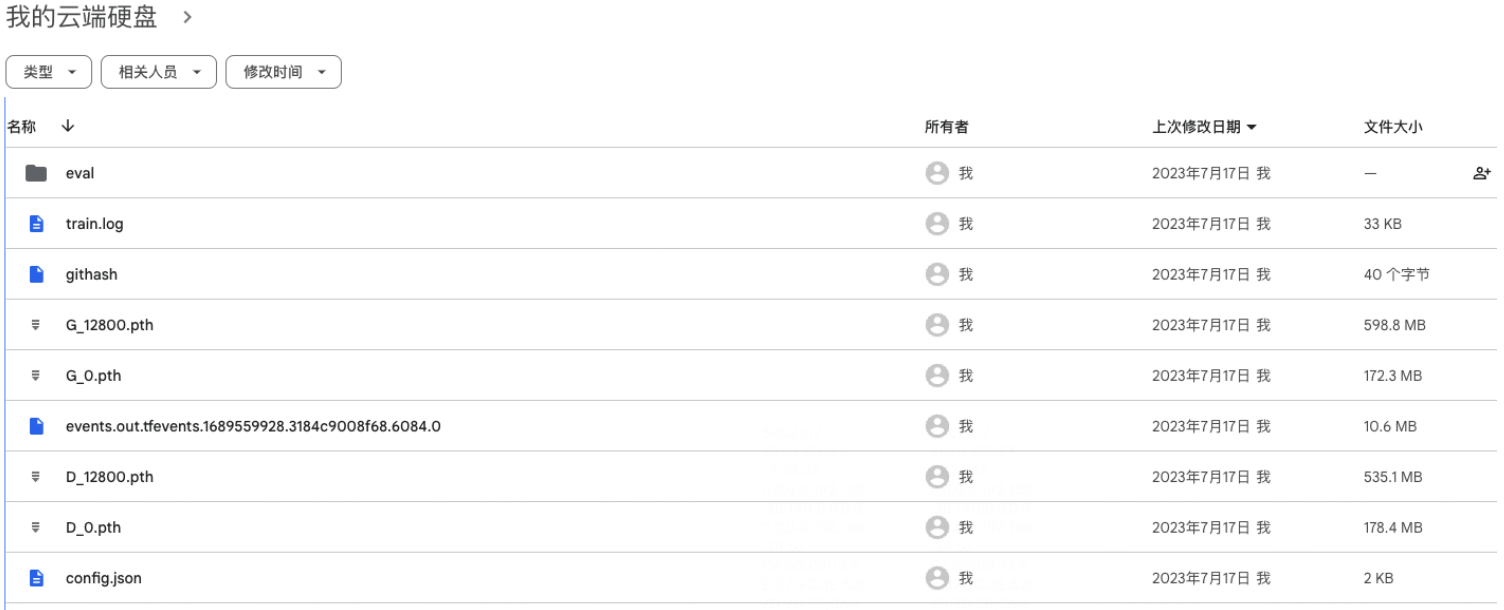Viewport: 1504px width, 610px height.
Task: Click the train.log document icon
Action: [x=36, y=224]
